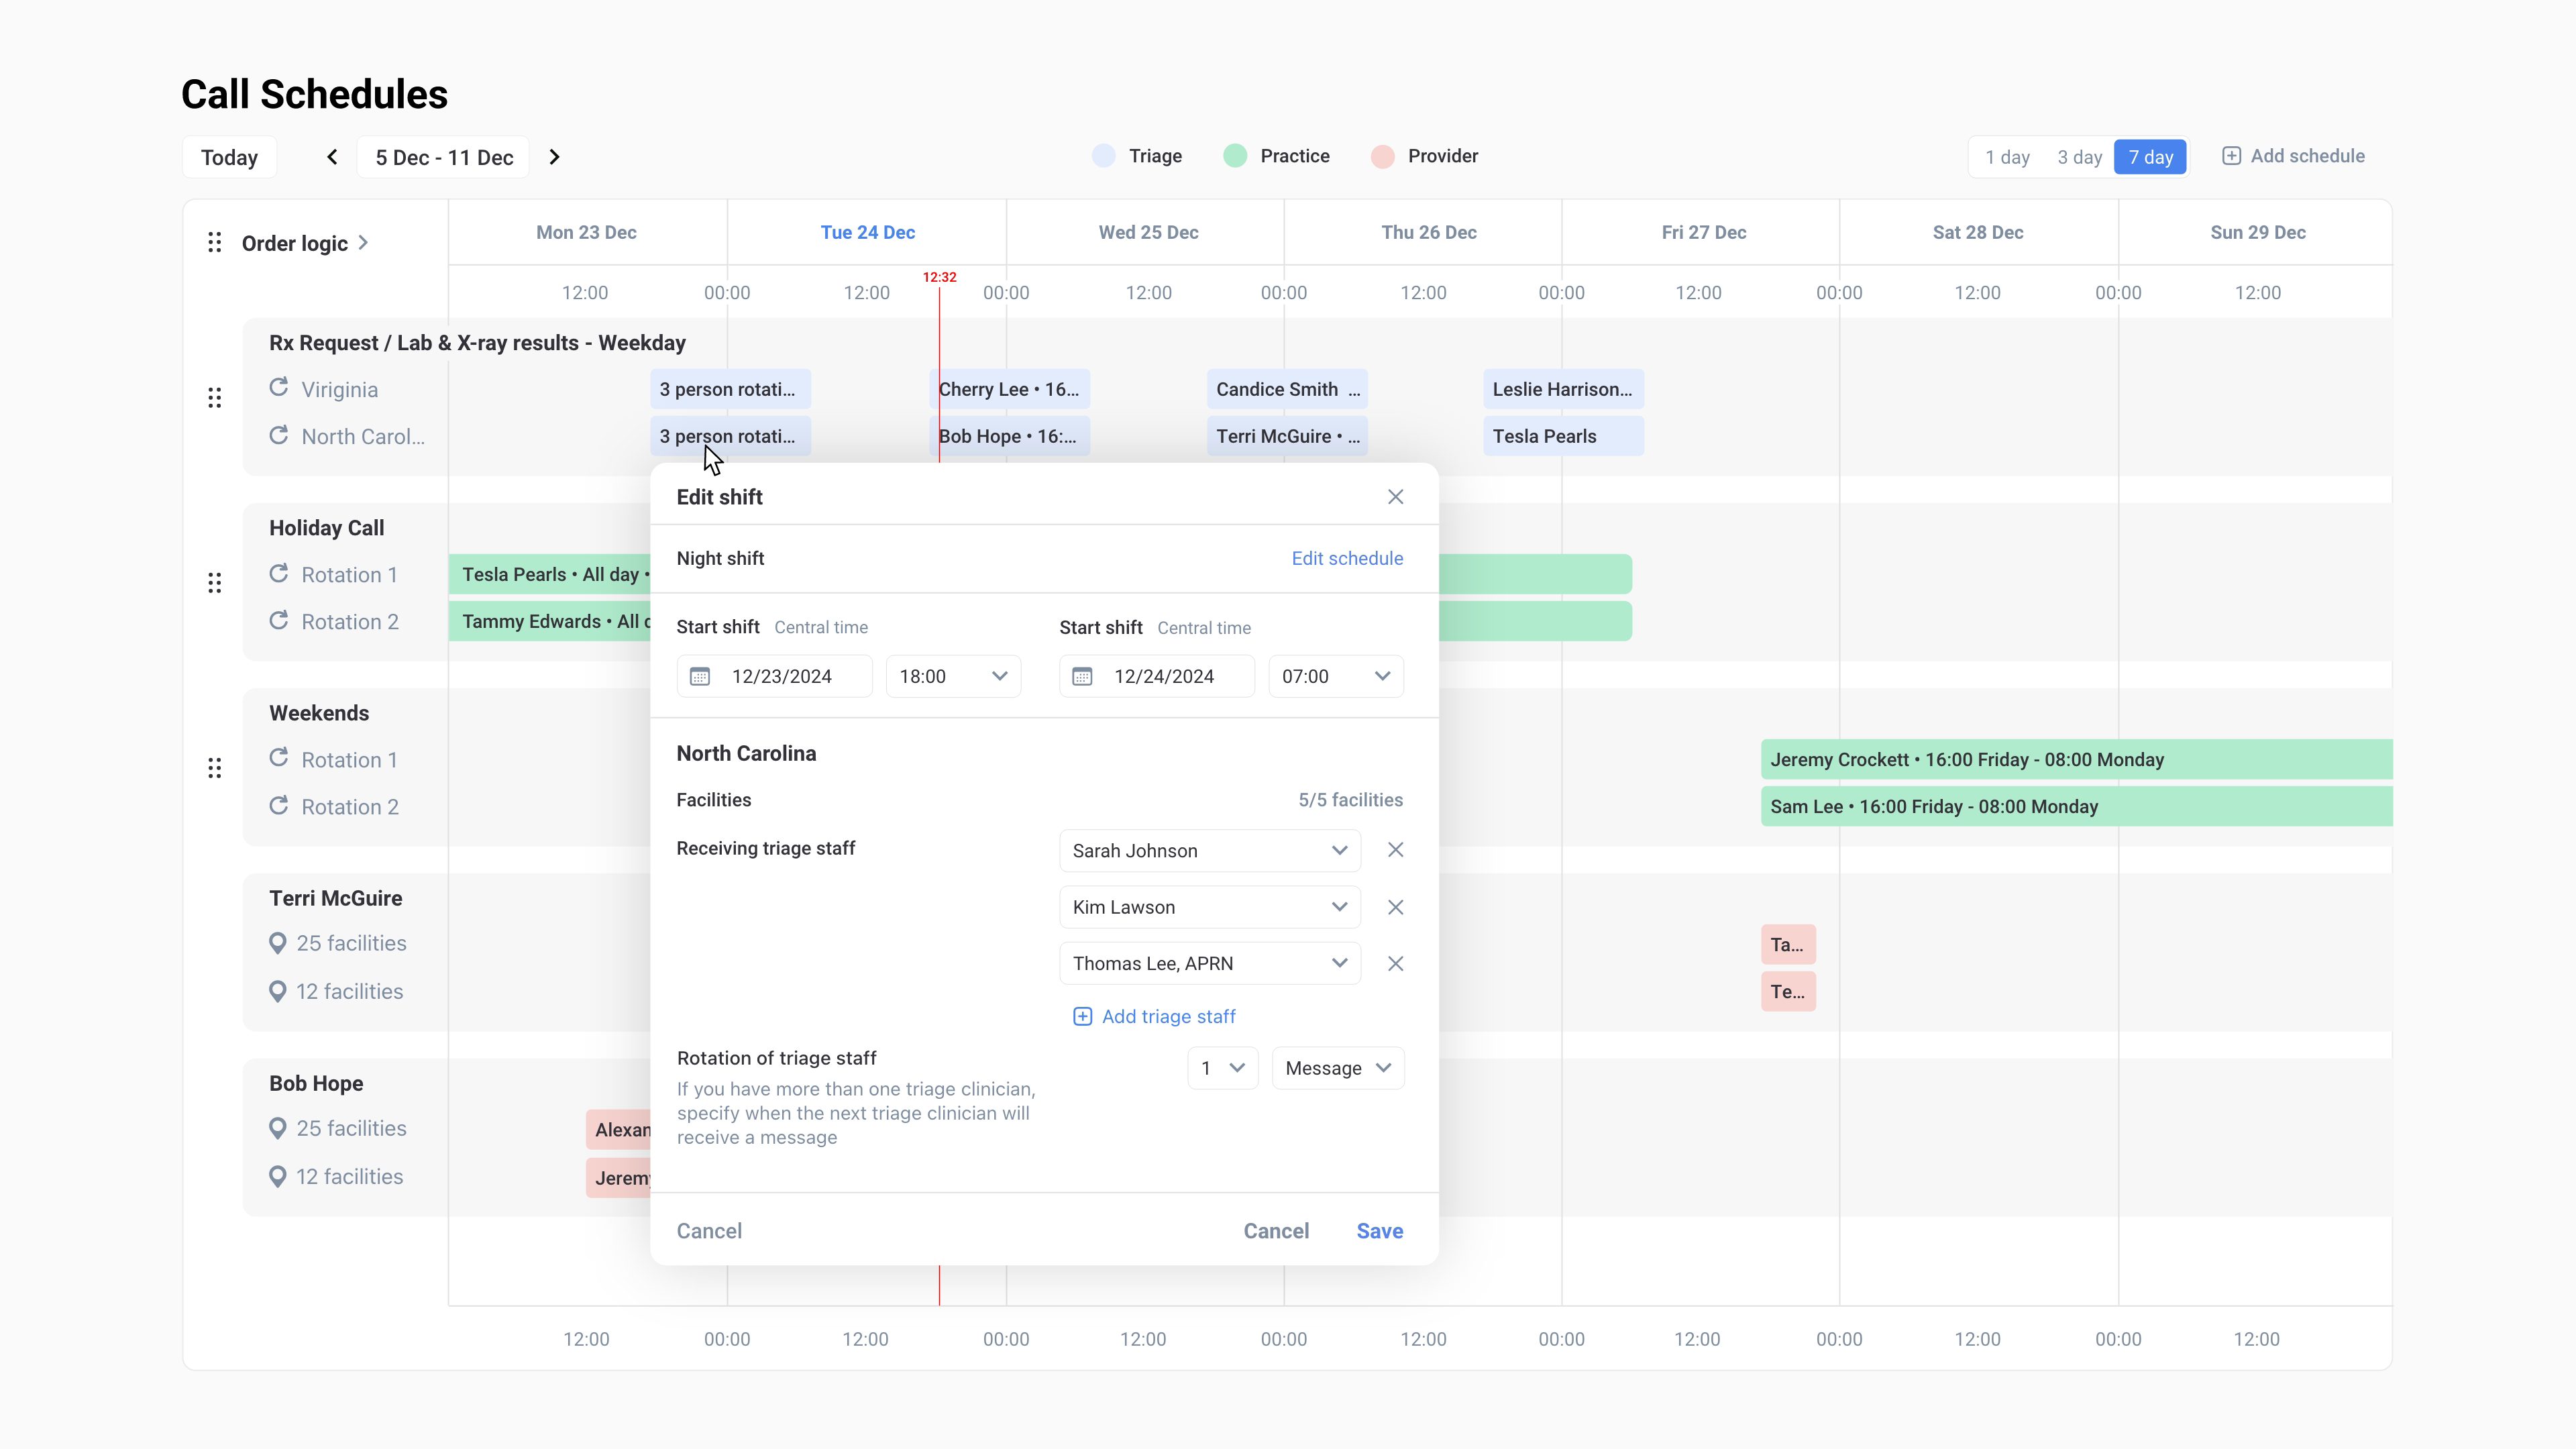2576x1449 pixels.
Task: Click the rotation icon next to Viriginia
Action: pos(279,388)
